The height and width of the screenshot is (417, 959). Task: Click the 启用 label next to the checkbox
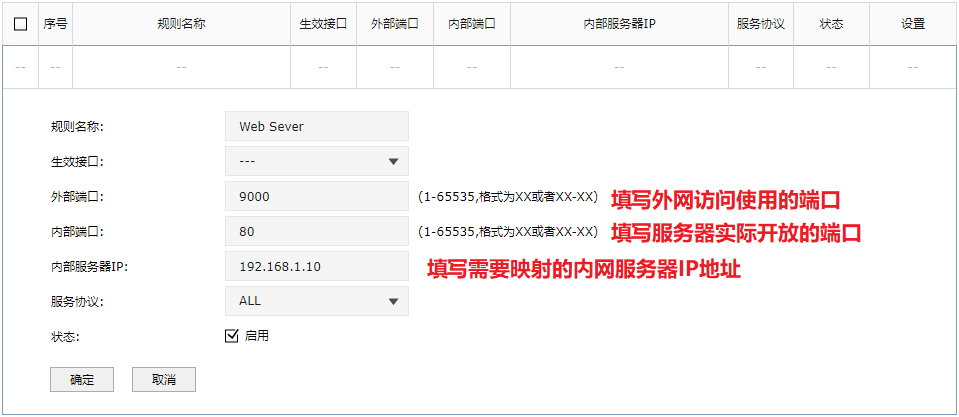(x=256, y=336)
